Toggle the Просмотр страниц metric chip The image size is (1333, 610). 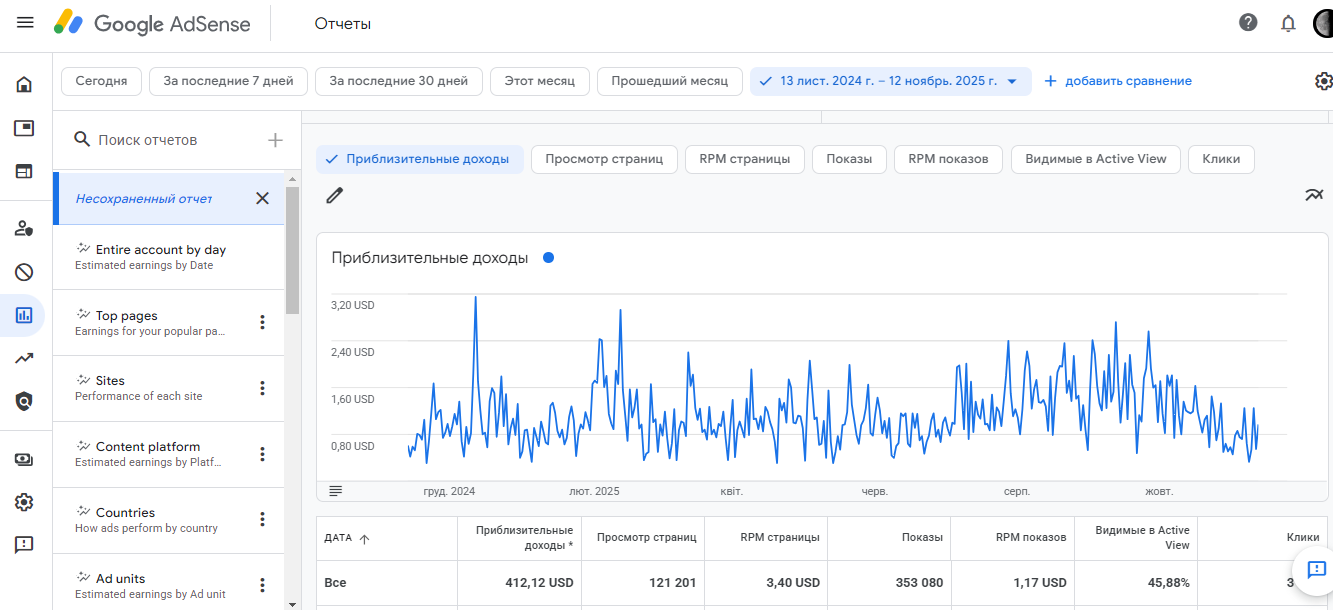tap(604, 159)
